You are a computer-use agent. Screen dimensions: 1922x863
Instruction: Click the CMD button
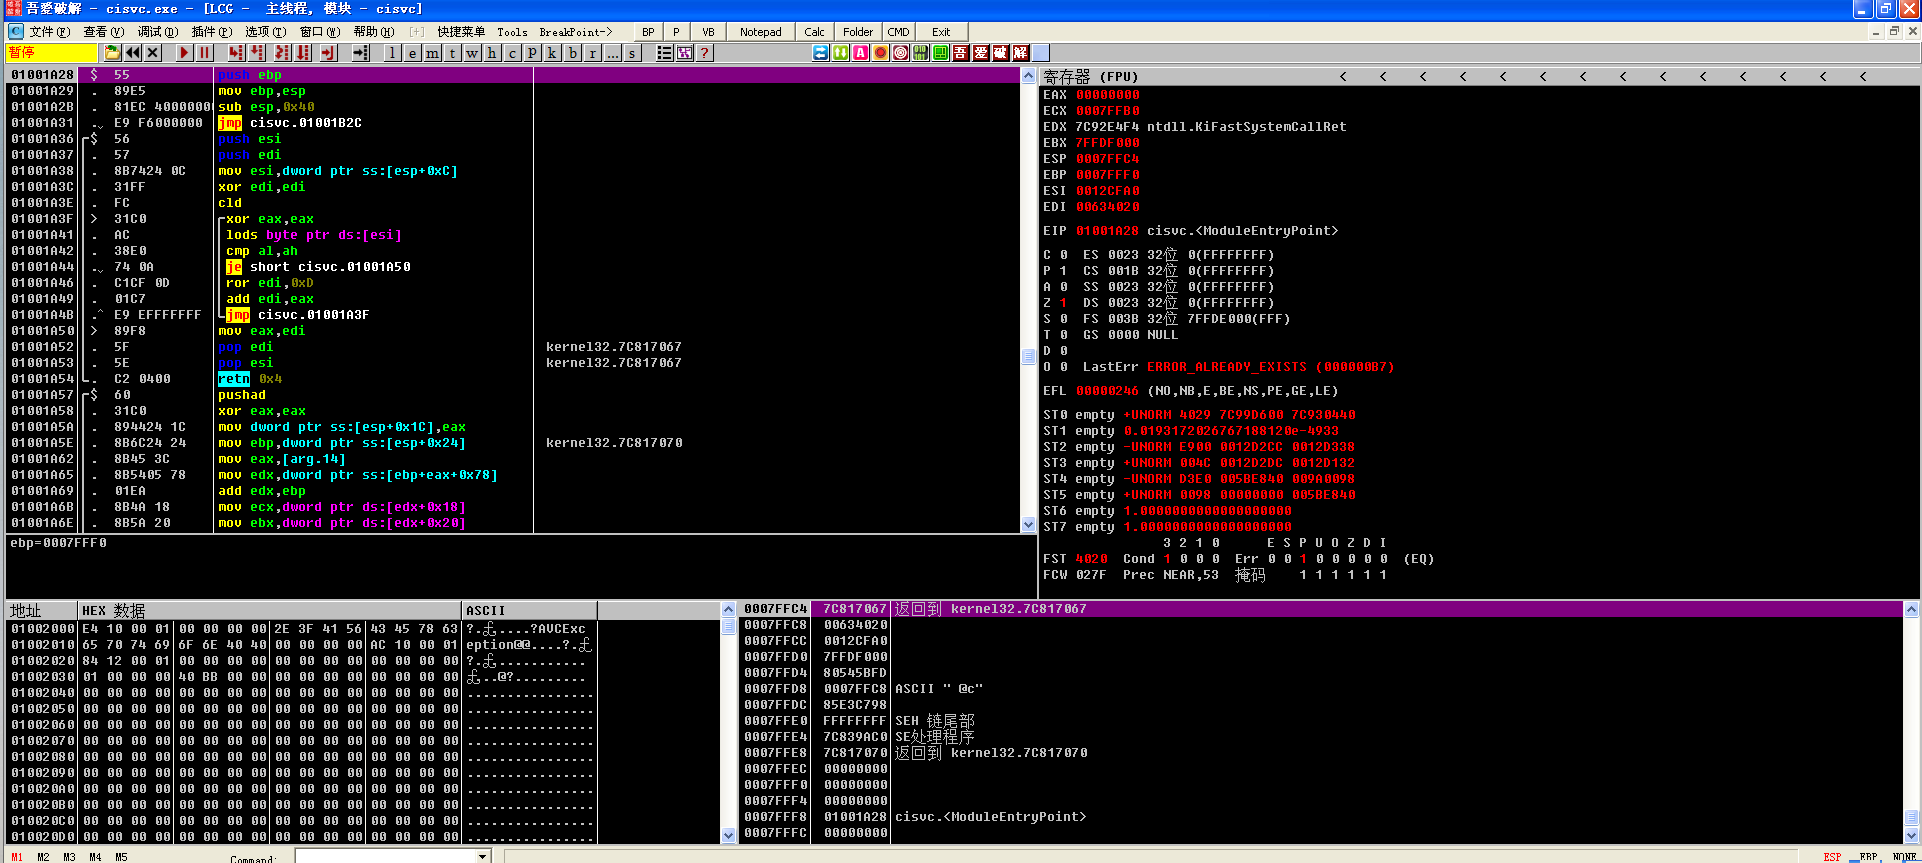tap(898, 32)
